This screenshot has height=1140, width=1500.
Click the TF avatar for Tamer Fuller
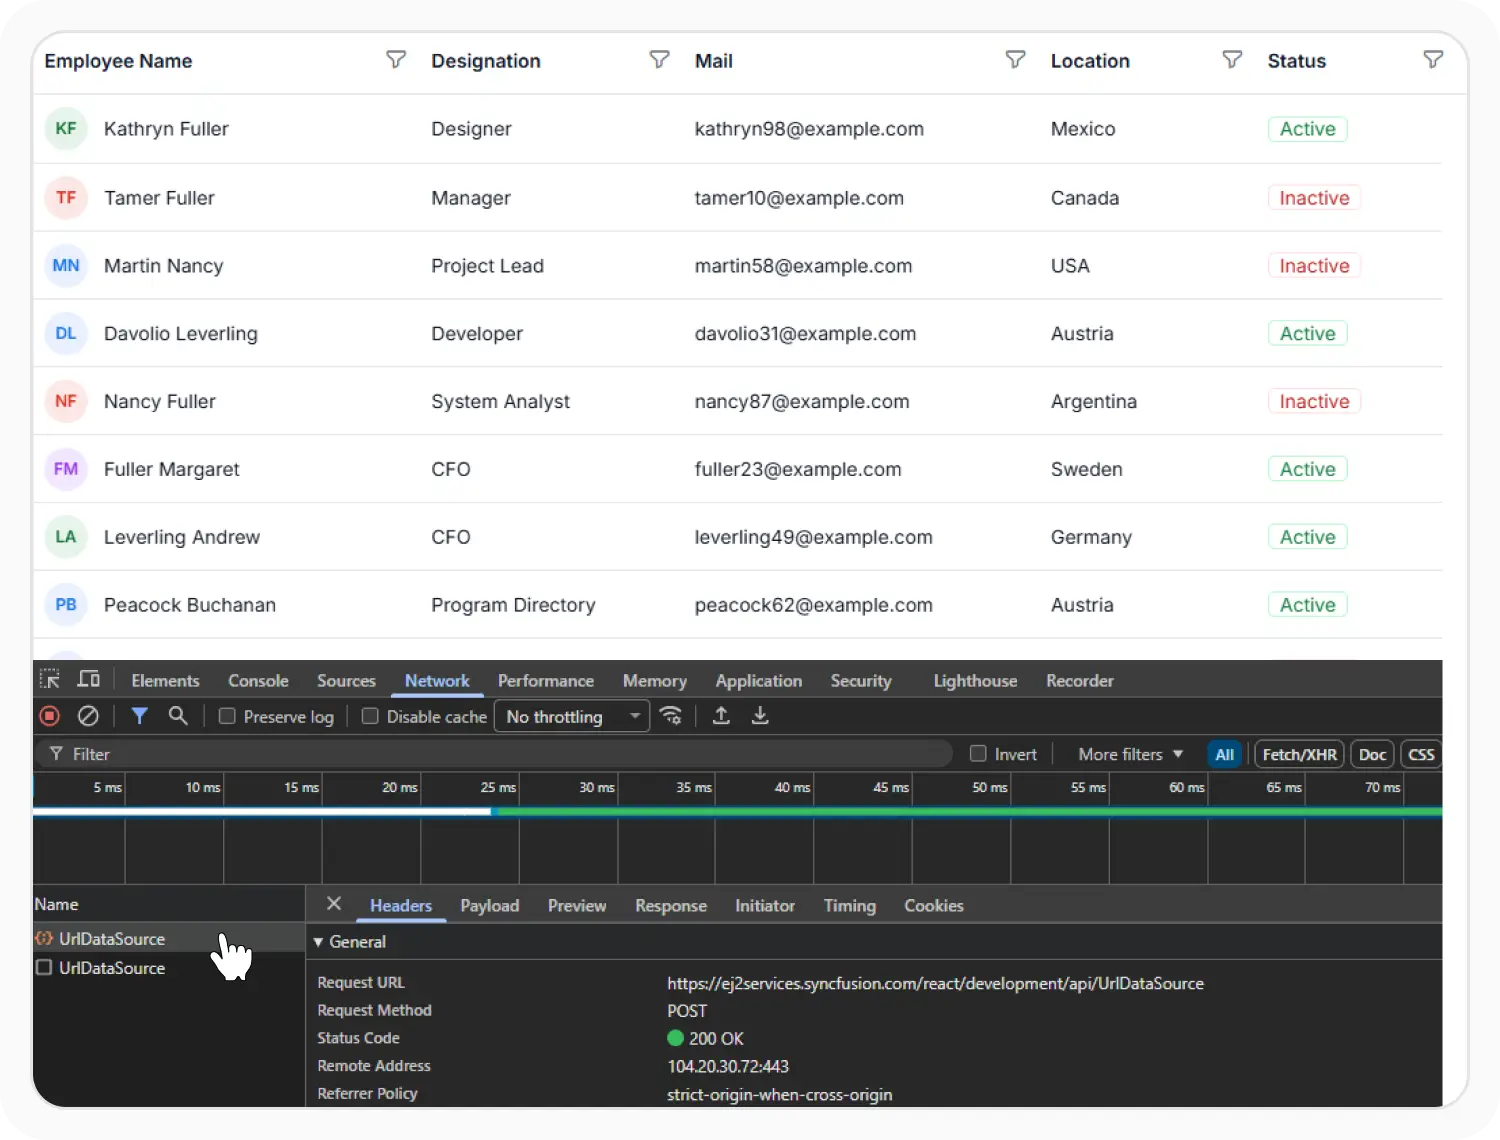(x=66, y=198)
